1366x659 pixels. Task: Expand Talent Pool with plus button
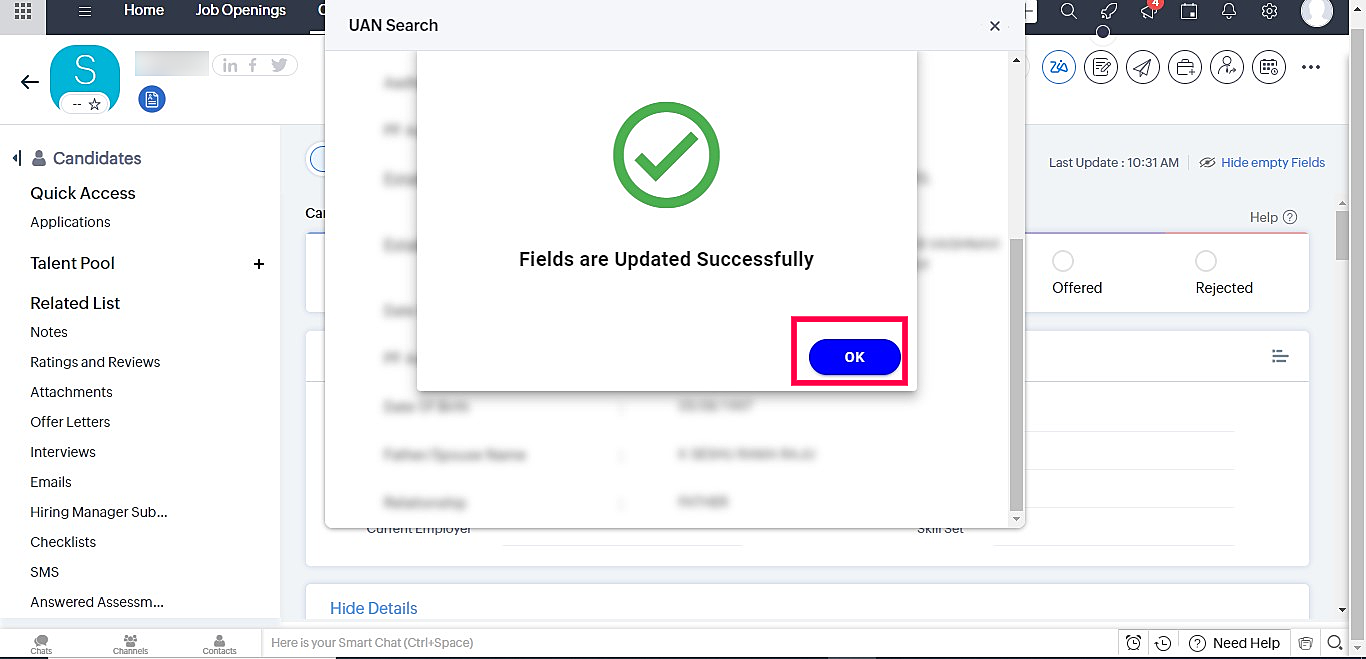coord(259,264)
